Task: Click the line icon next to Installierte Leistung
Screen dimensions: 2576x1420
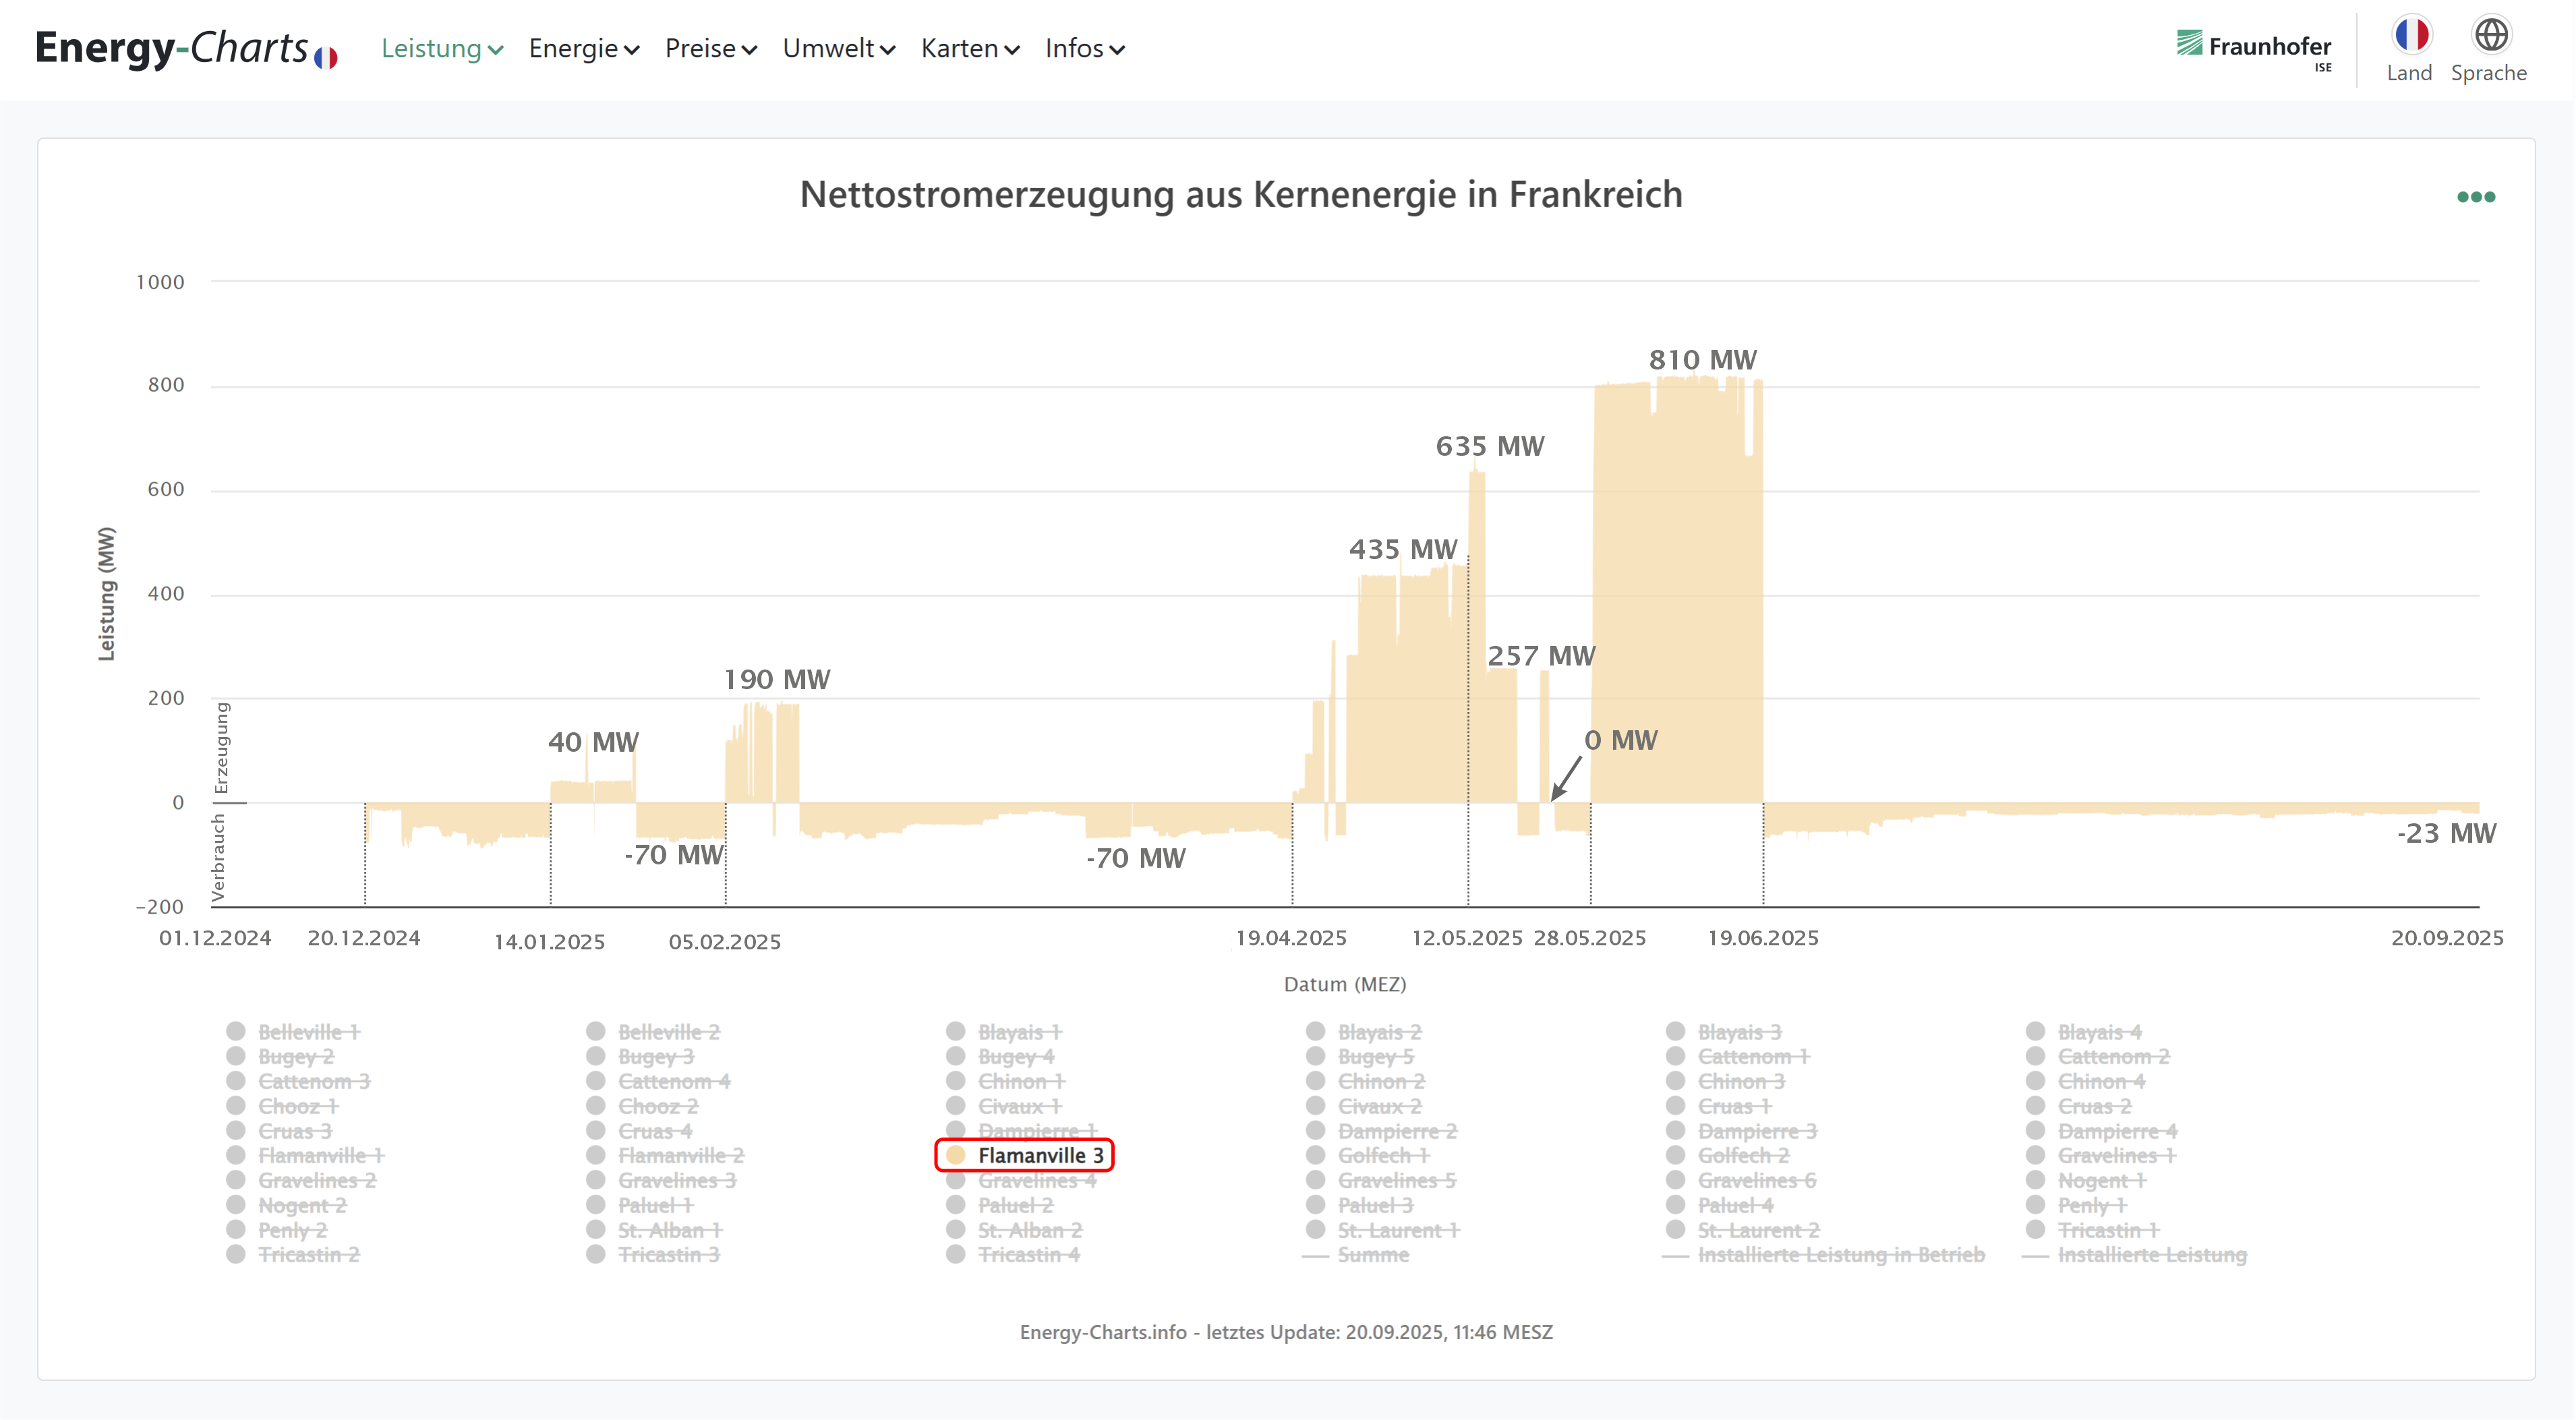Action: pos(2035,1256)
